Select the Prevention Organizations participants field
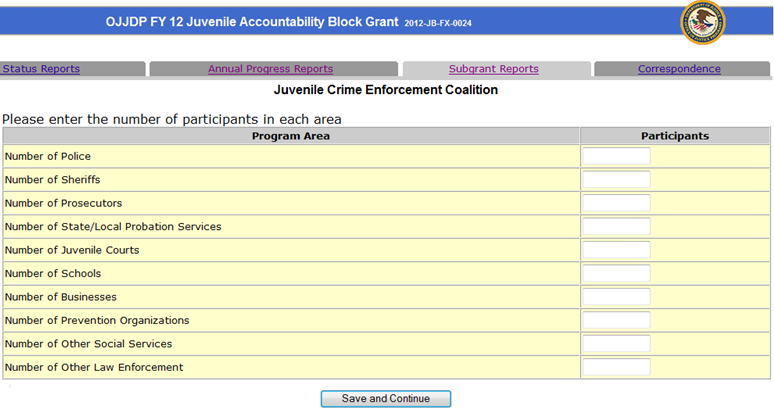This screenshot has width=774, height=409. [616, 321]
